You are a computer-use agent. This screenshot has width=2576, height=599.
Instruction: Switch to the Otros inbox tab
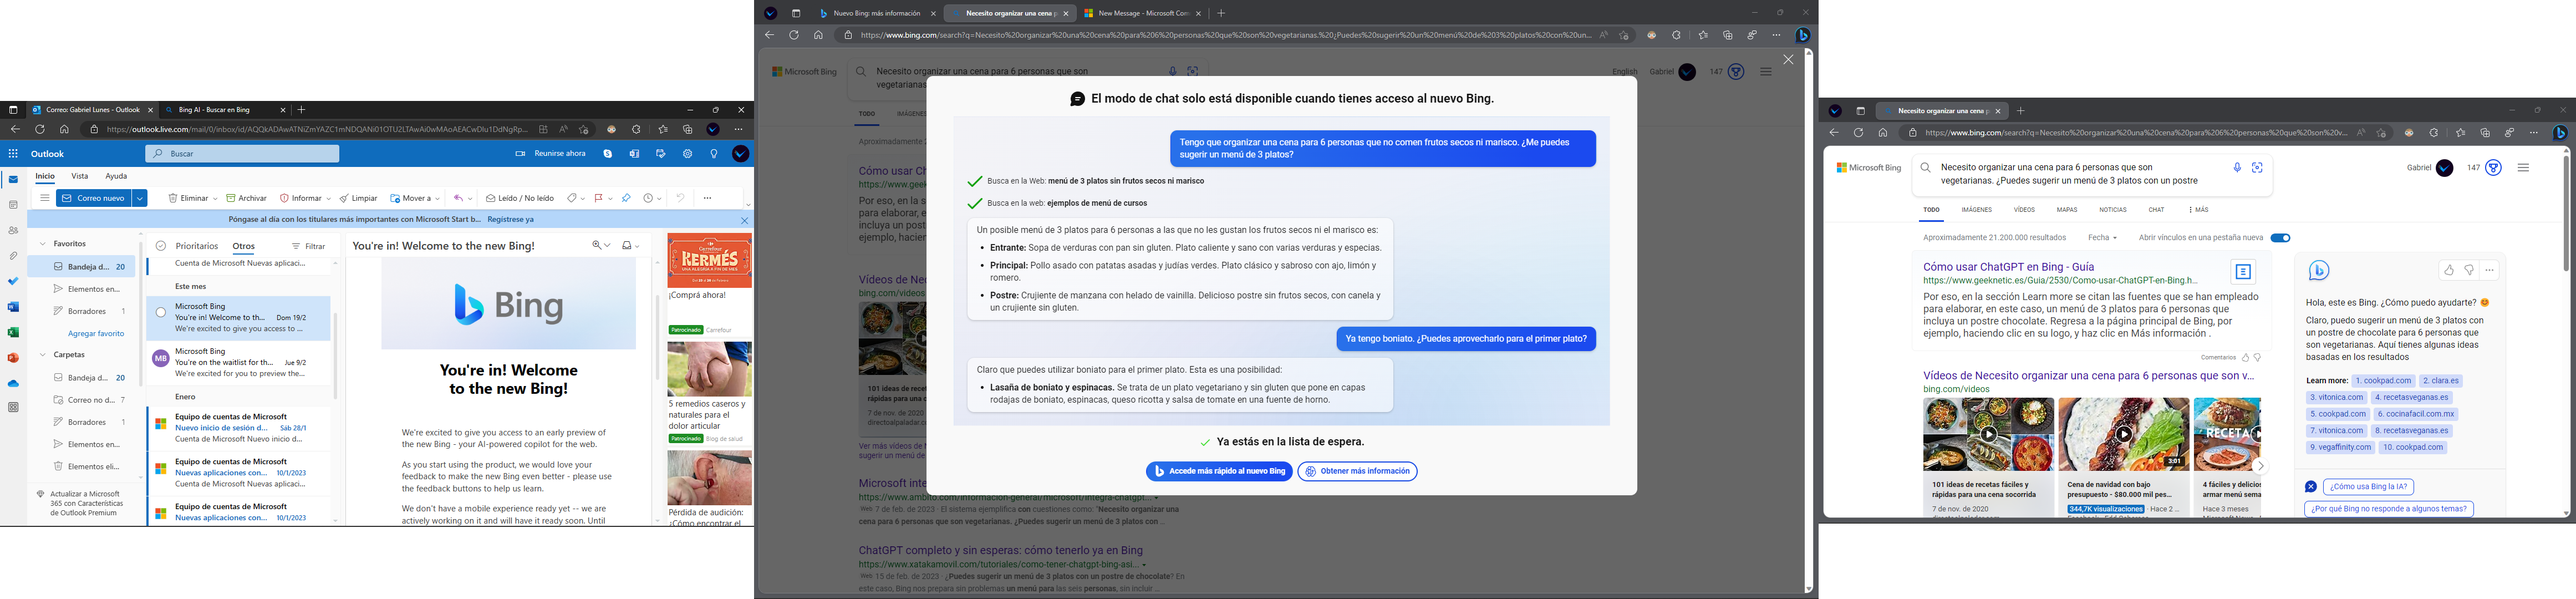pyautogui.click(x=243, y=246)
